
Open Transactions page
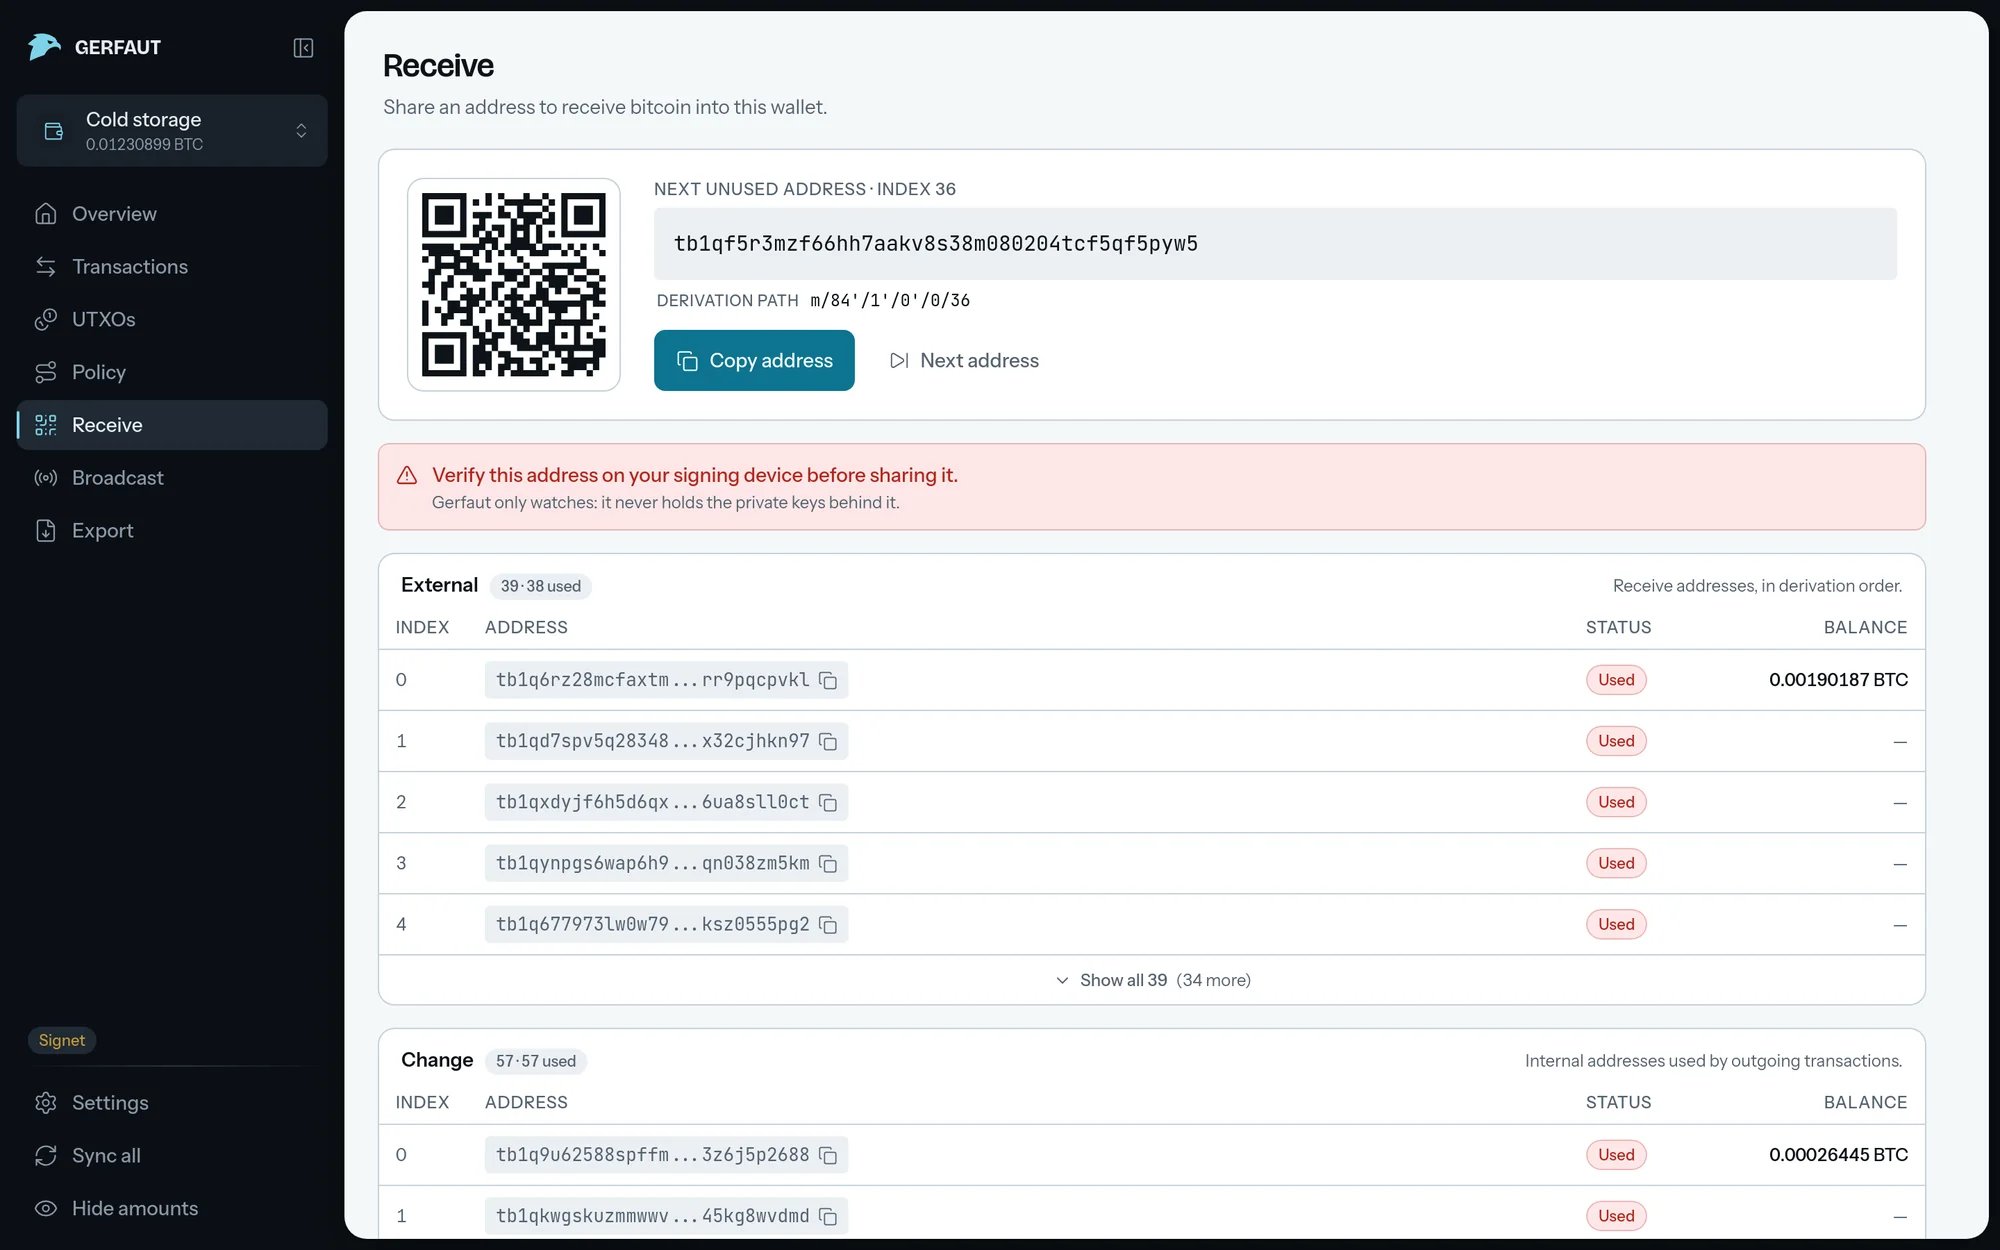172,267
